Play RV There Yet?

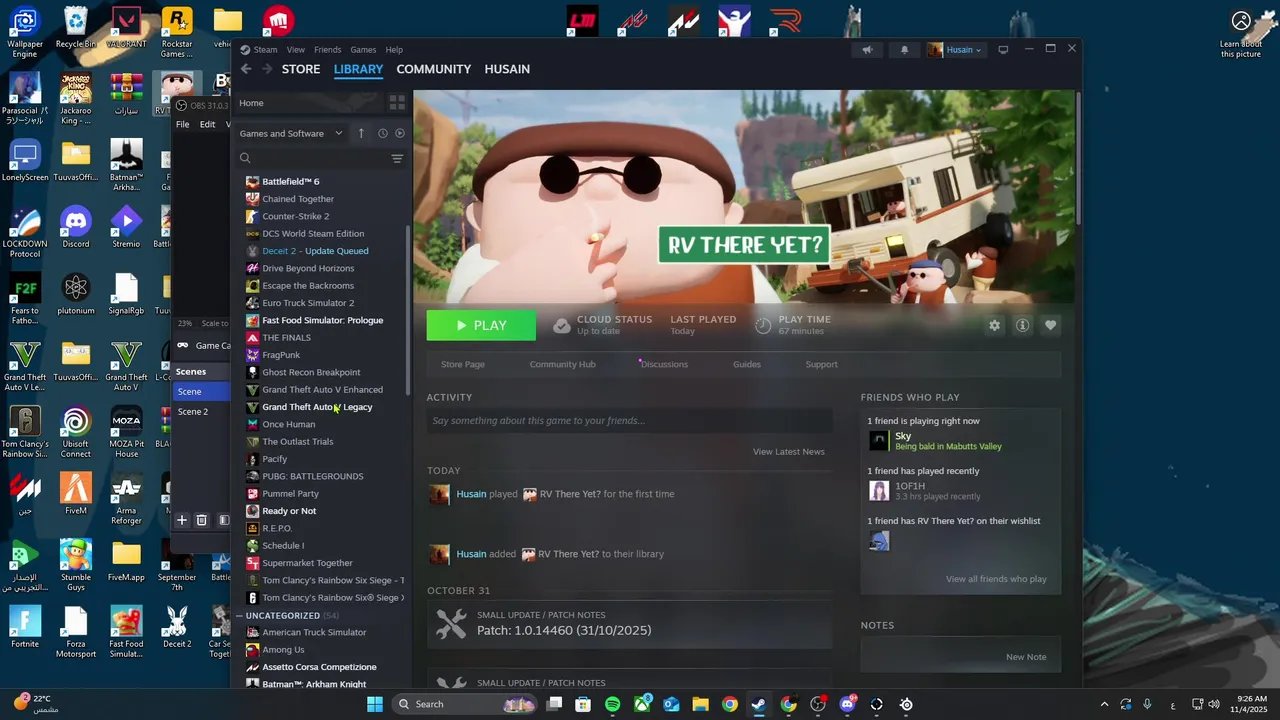click(481, 326)
